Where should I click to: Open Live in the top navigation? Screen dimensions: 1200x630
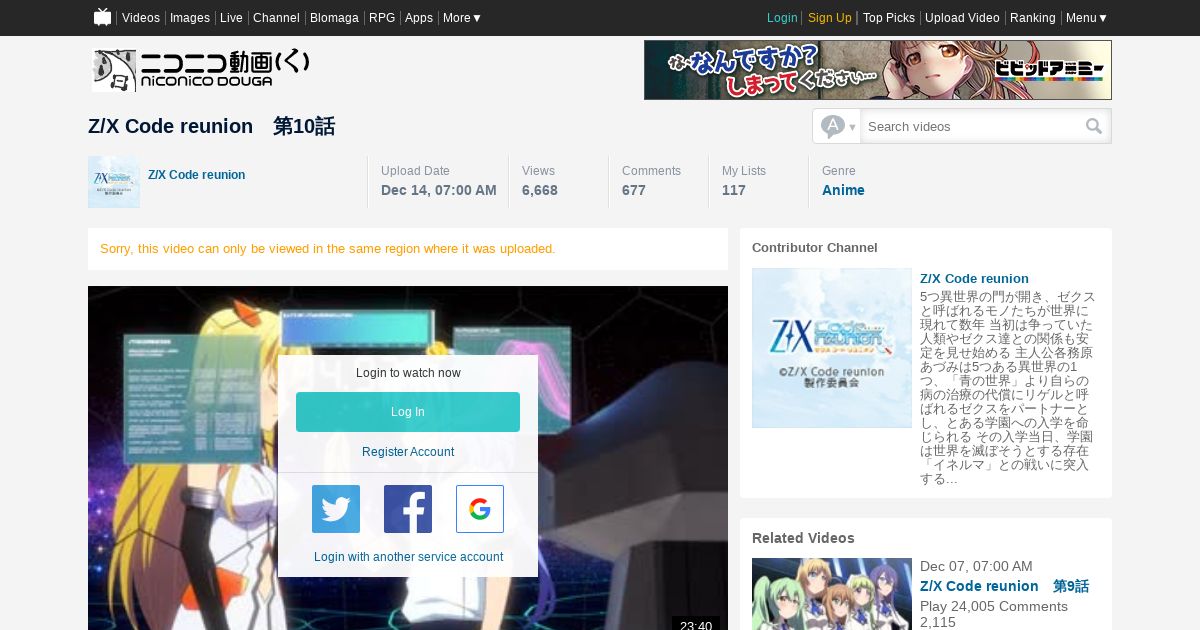(231, 18)
